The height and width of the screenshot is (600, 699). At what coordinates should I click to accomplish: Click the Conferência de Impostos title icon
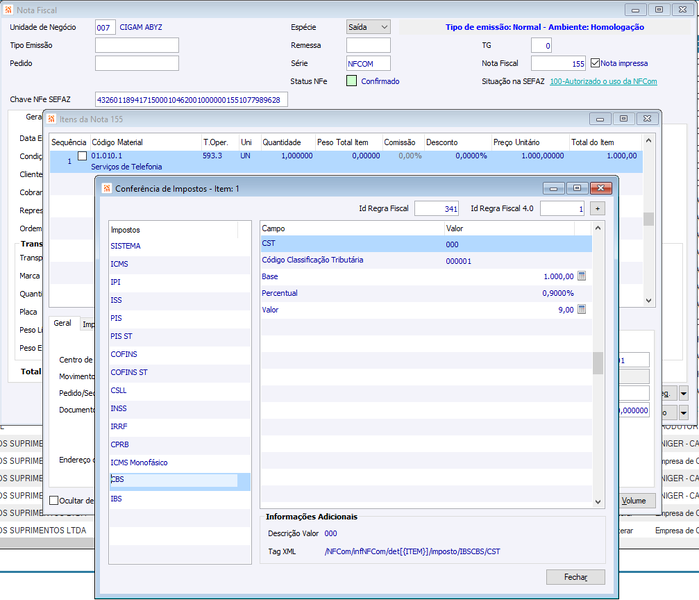click(x=107, y=189)
